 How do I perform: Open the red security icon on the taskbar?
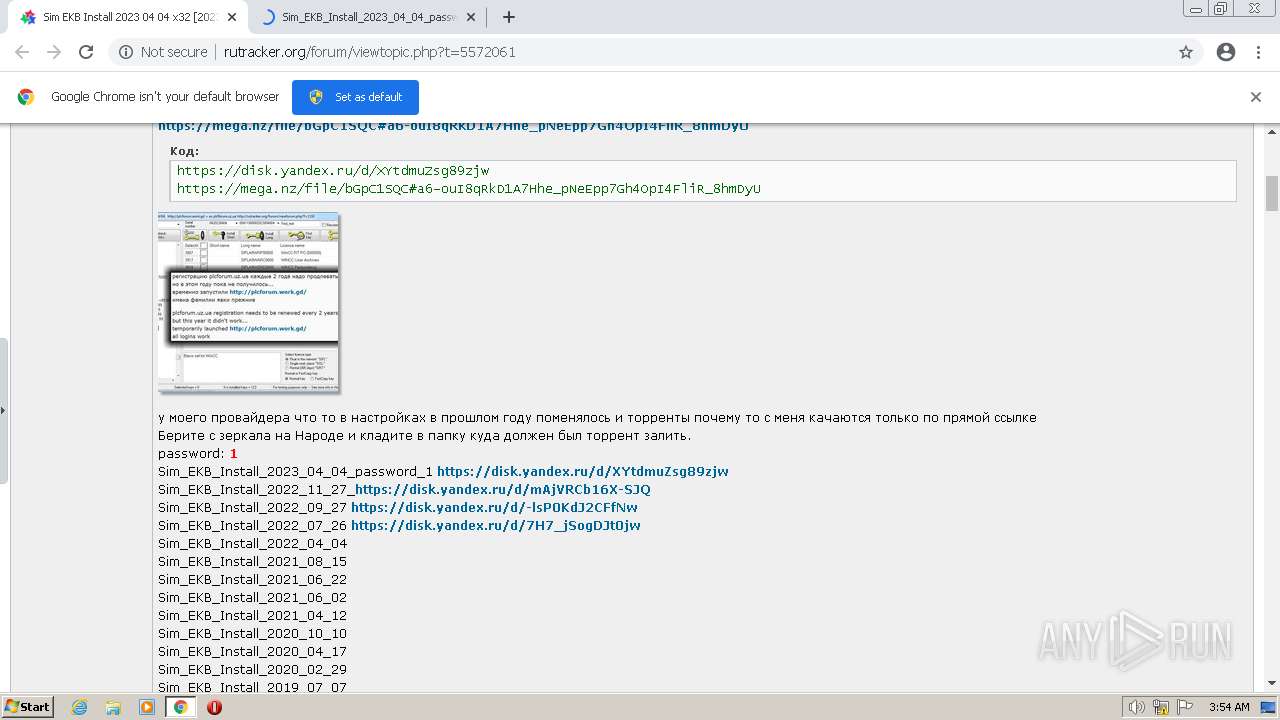point(214,707)
